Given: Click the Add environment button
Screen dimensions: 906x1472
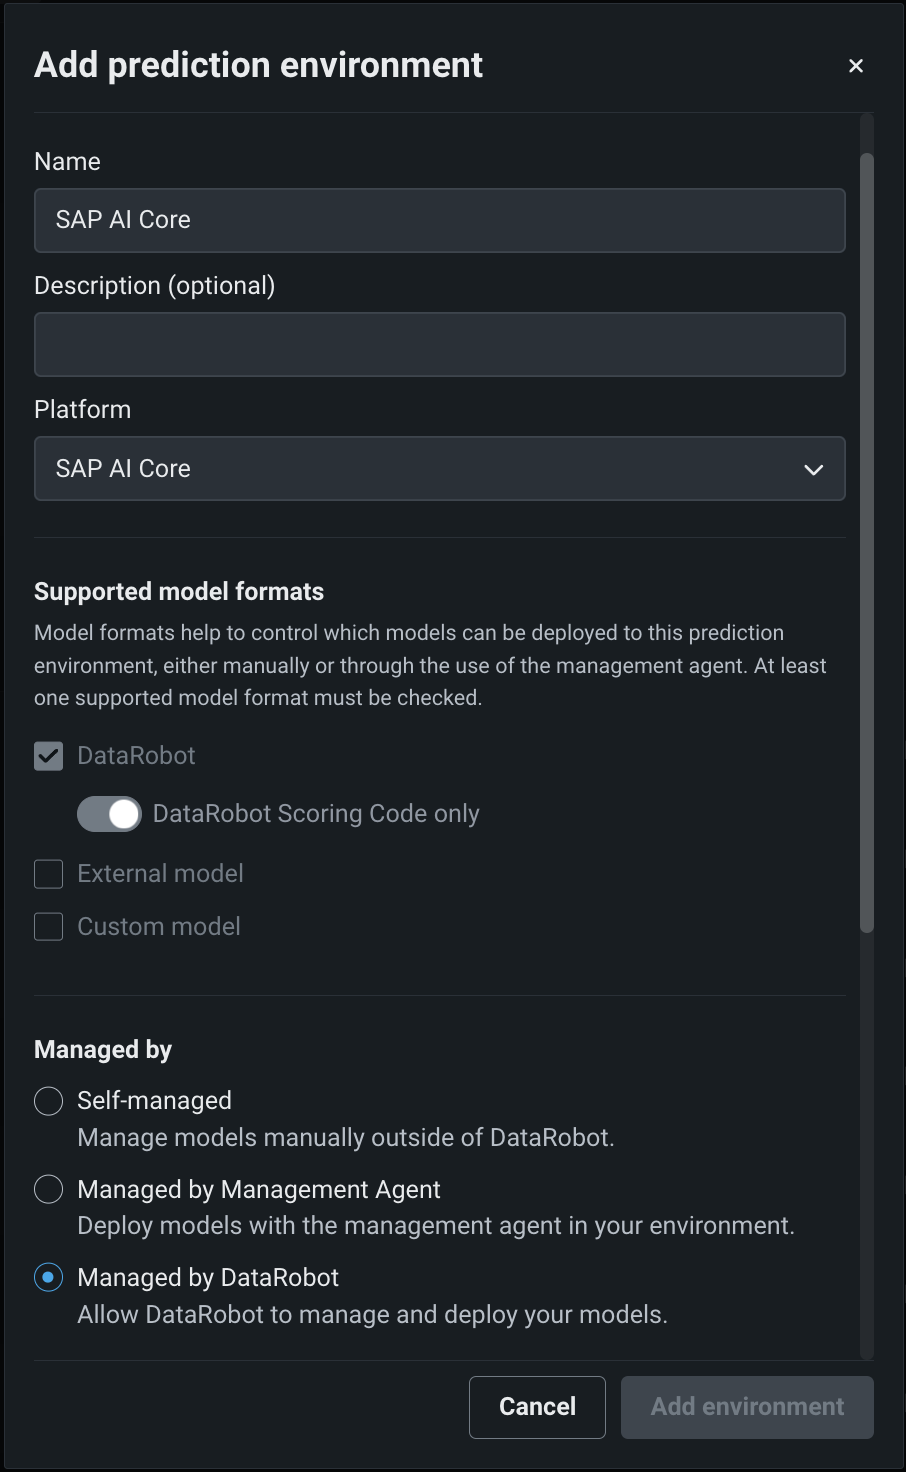Looking at the screenshot, I should pyautogui.click(x=747, y=1407).
